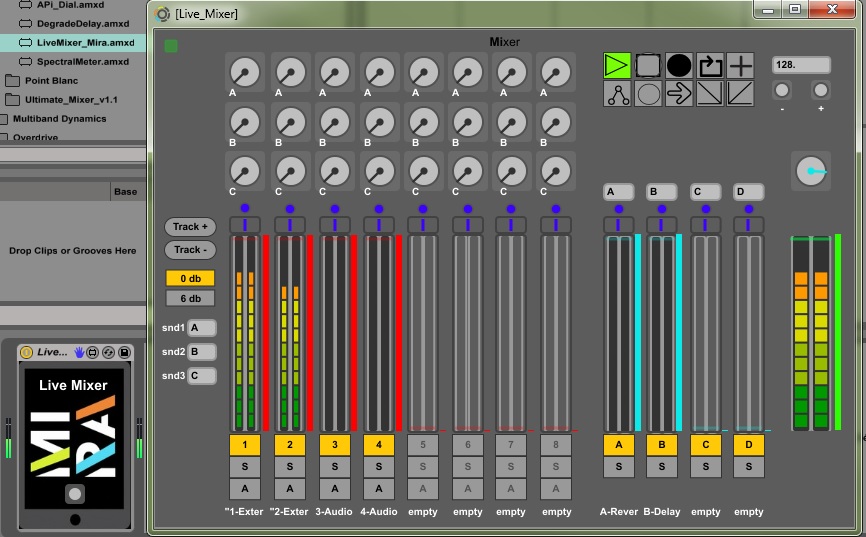Select LiveMixer_Mira.amxd in the browser list
866x537 pixels.
[84, 43]
